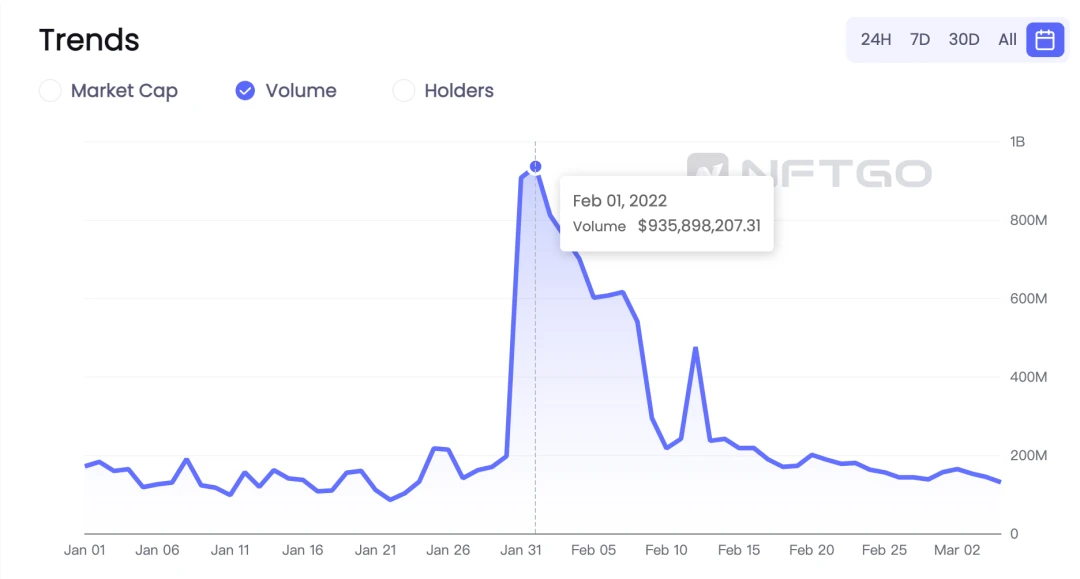Click the 800M y-axis value
The height and width of the screenshot is (579, 1080).
tap(1028, 220)
